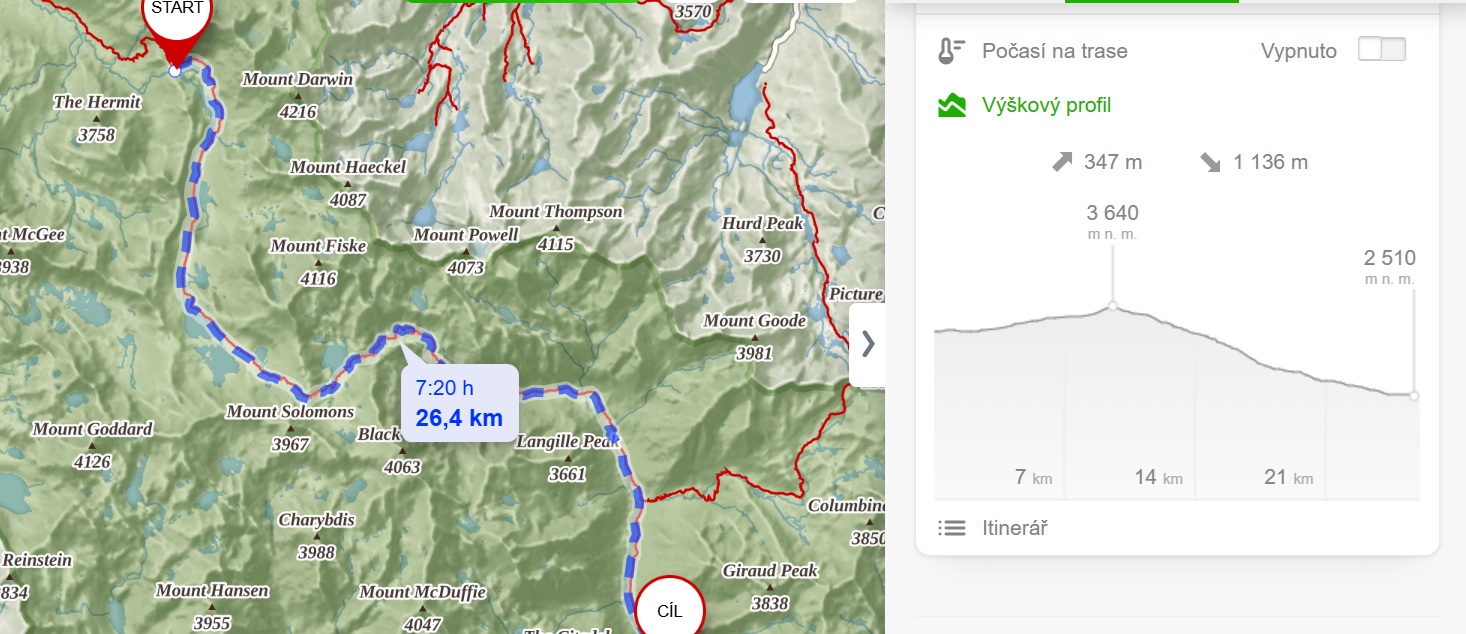Viewport: 1466px width, 634px height.
Task: Click the Mount Goddard label on the map
Action: coord(92,430)
